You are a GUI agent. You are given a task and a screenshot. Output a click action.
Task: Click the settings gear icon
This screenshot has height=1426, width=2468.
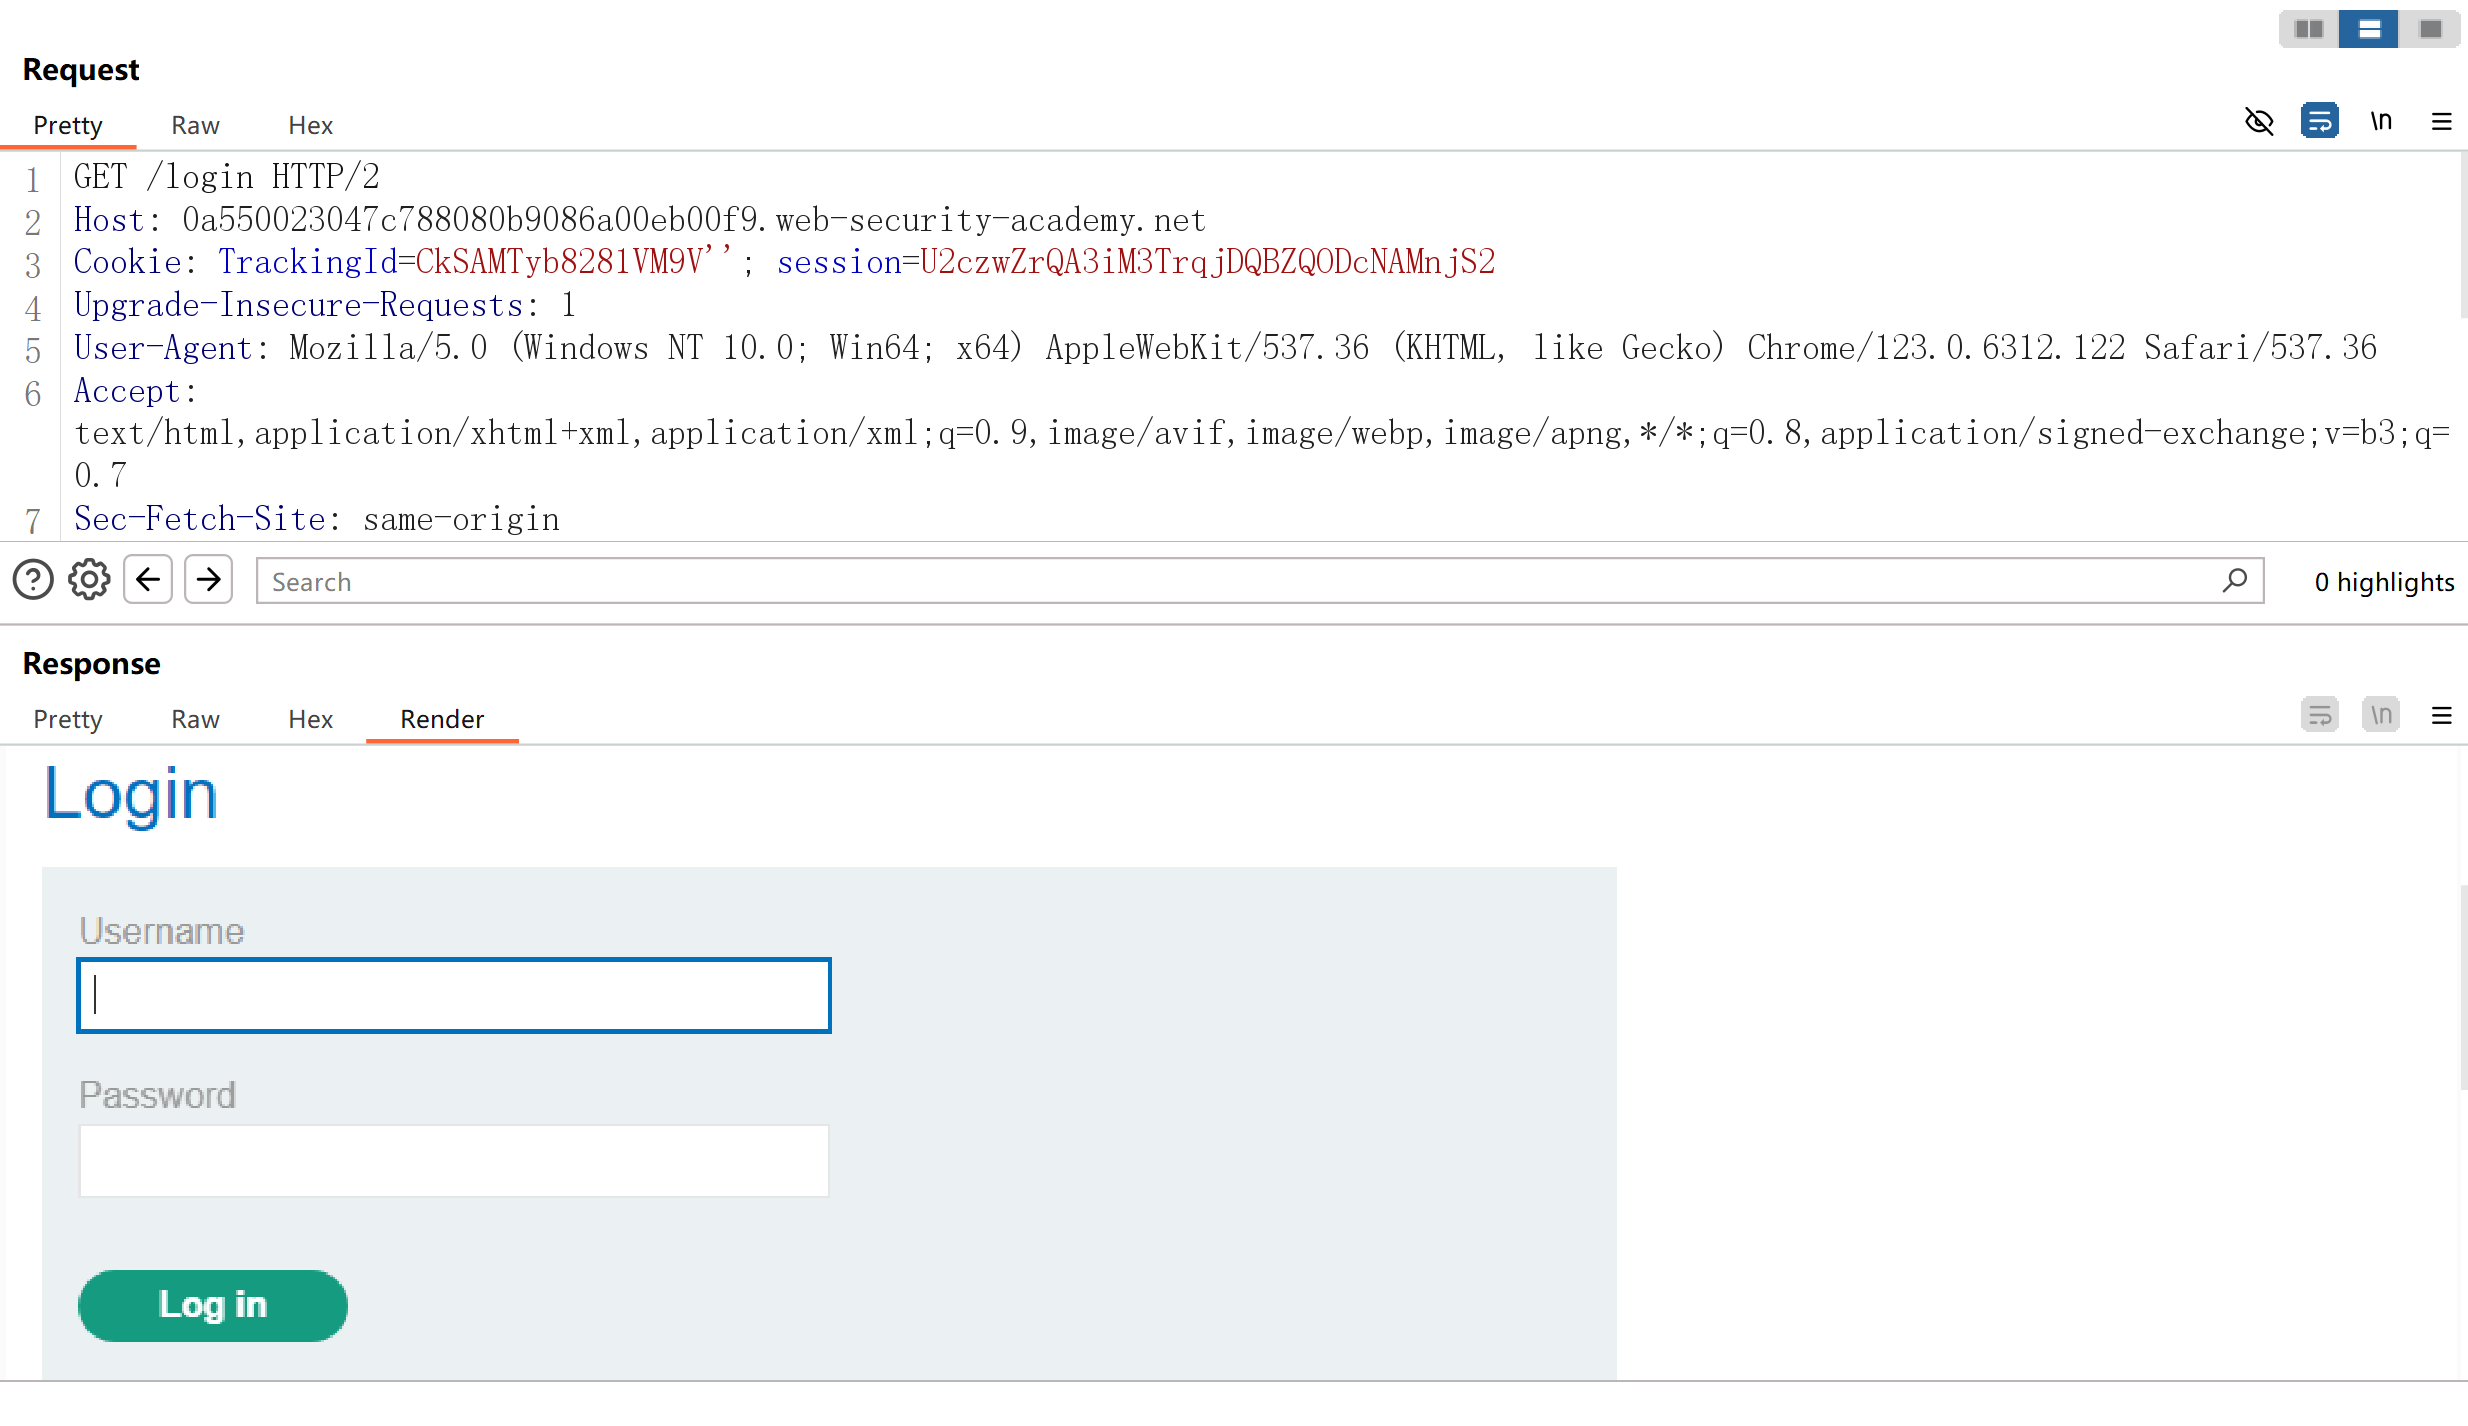pos(88,579)
